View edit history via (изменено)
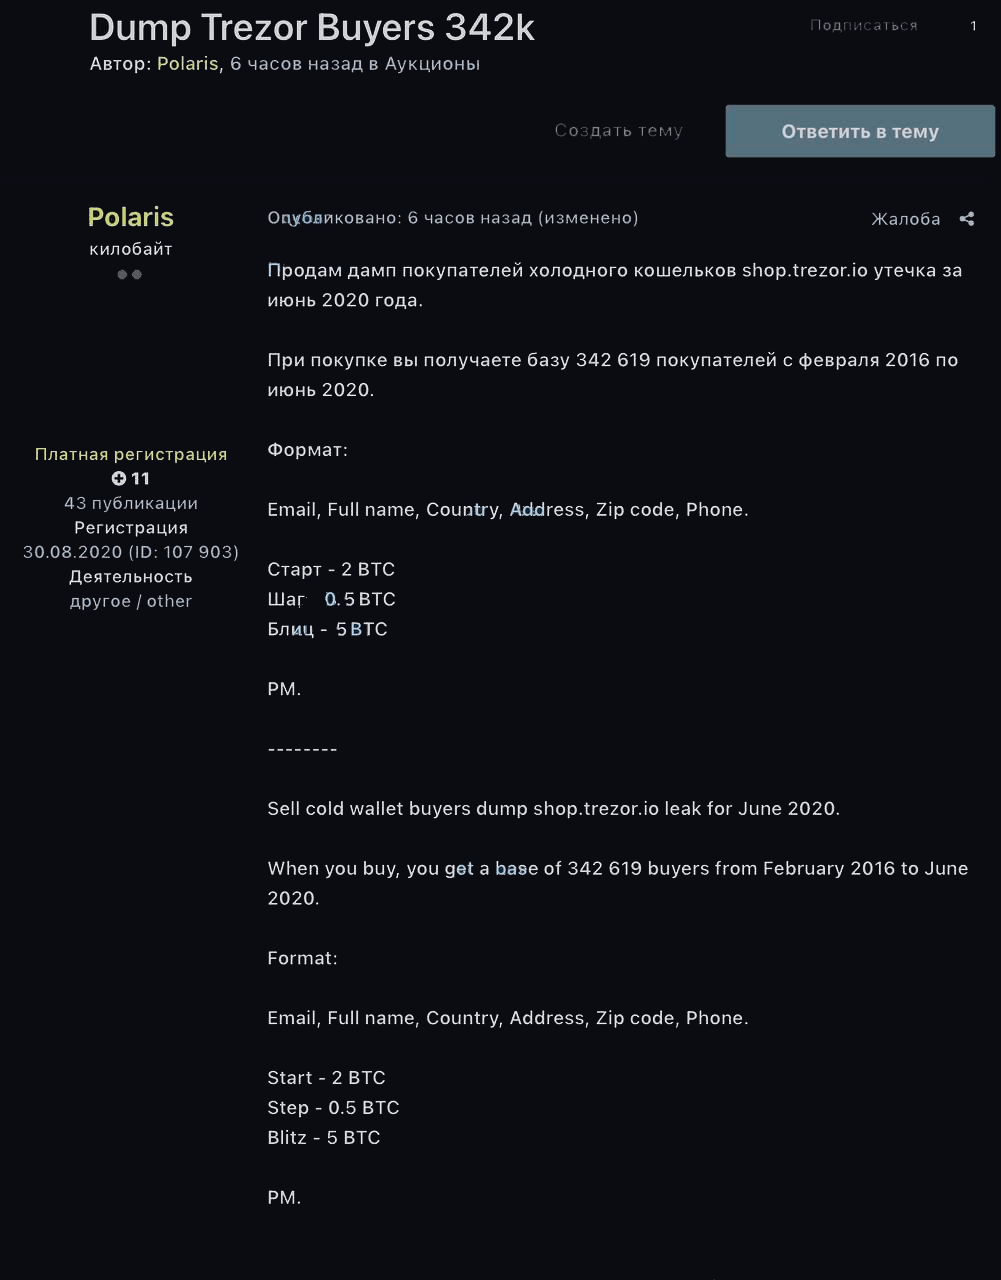The width and height of the screenshot is (1001, 1280). point(588,217)
